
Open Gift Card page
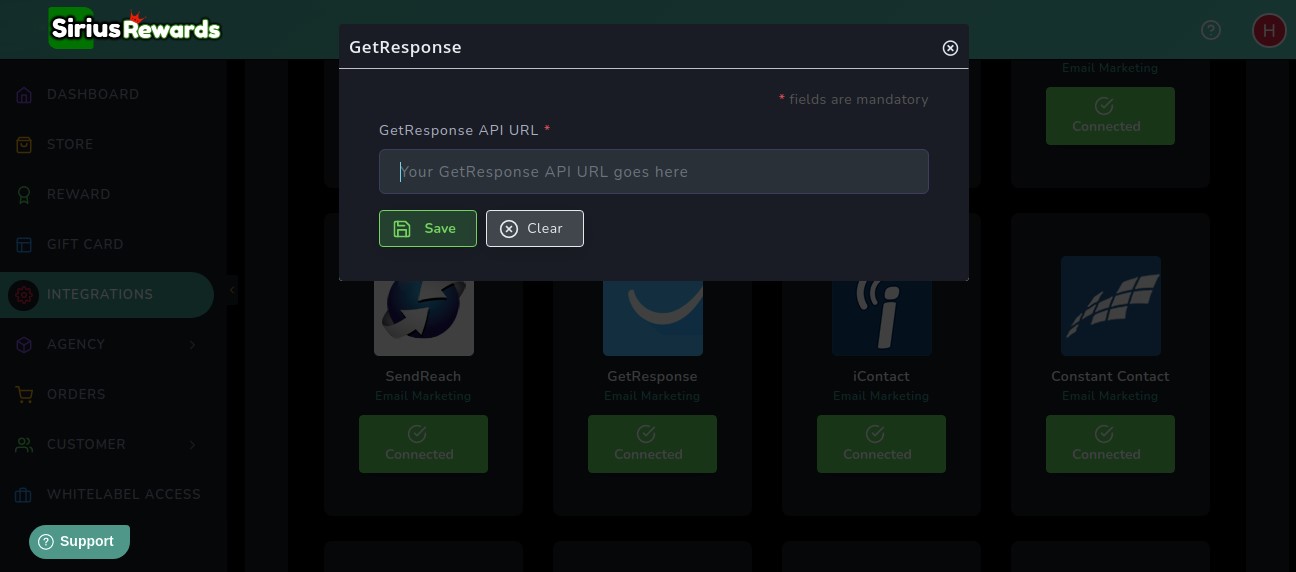point(85,244)
